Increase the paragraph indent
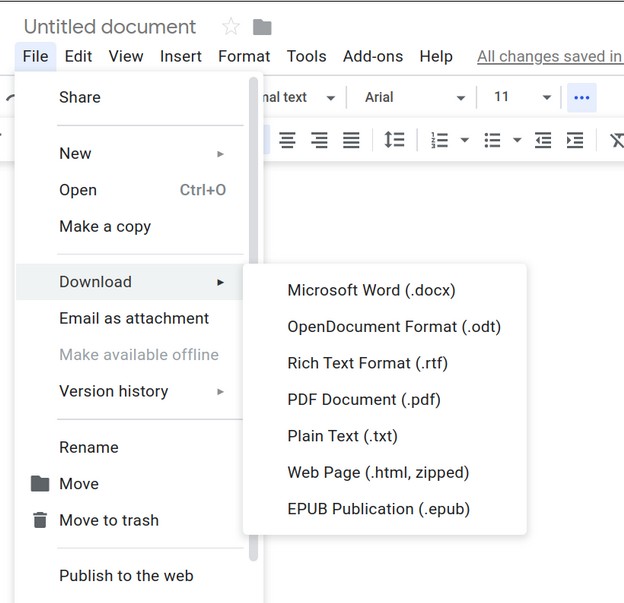 574,141
